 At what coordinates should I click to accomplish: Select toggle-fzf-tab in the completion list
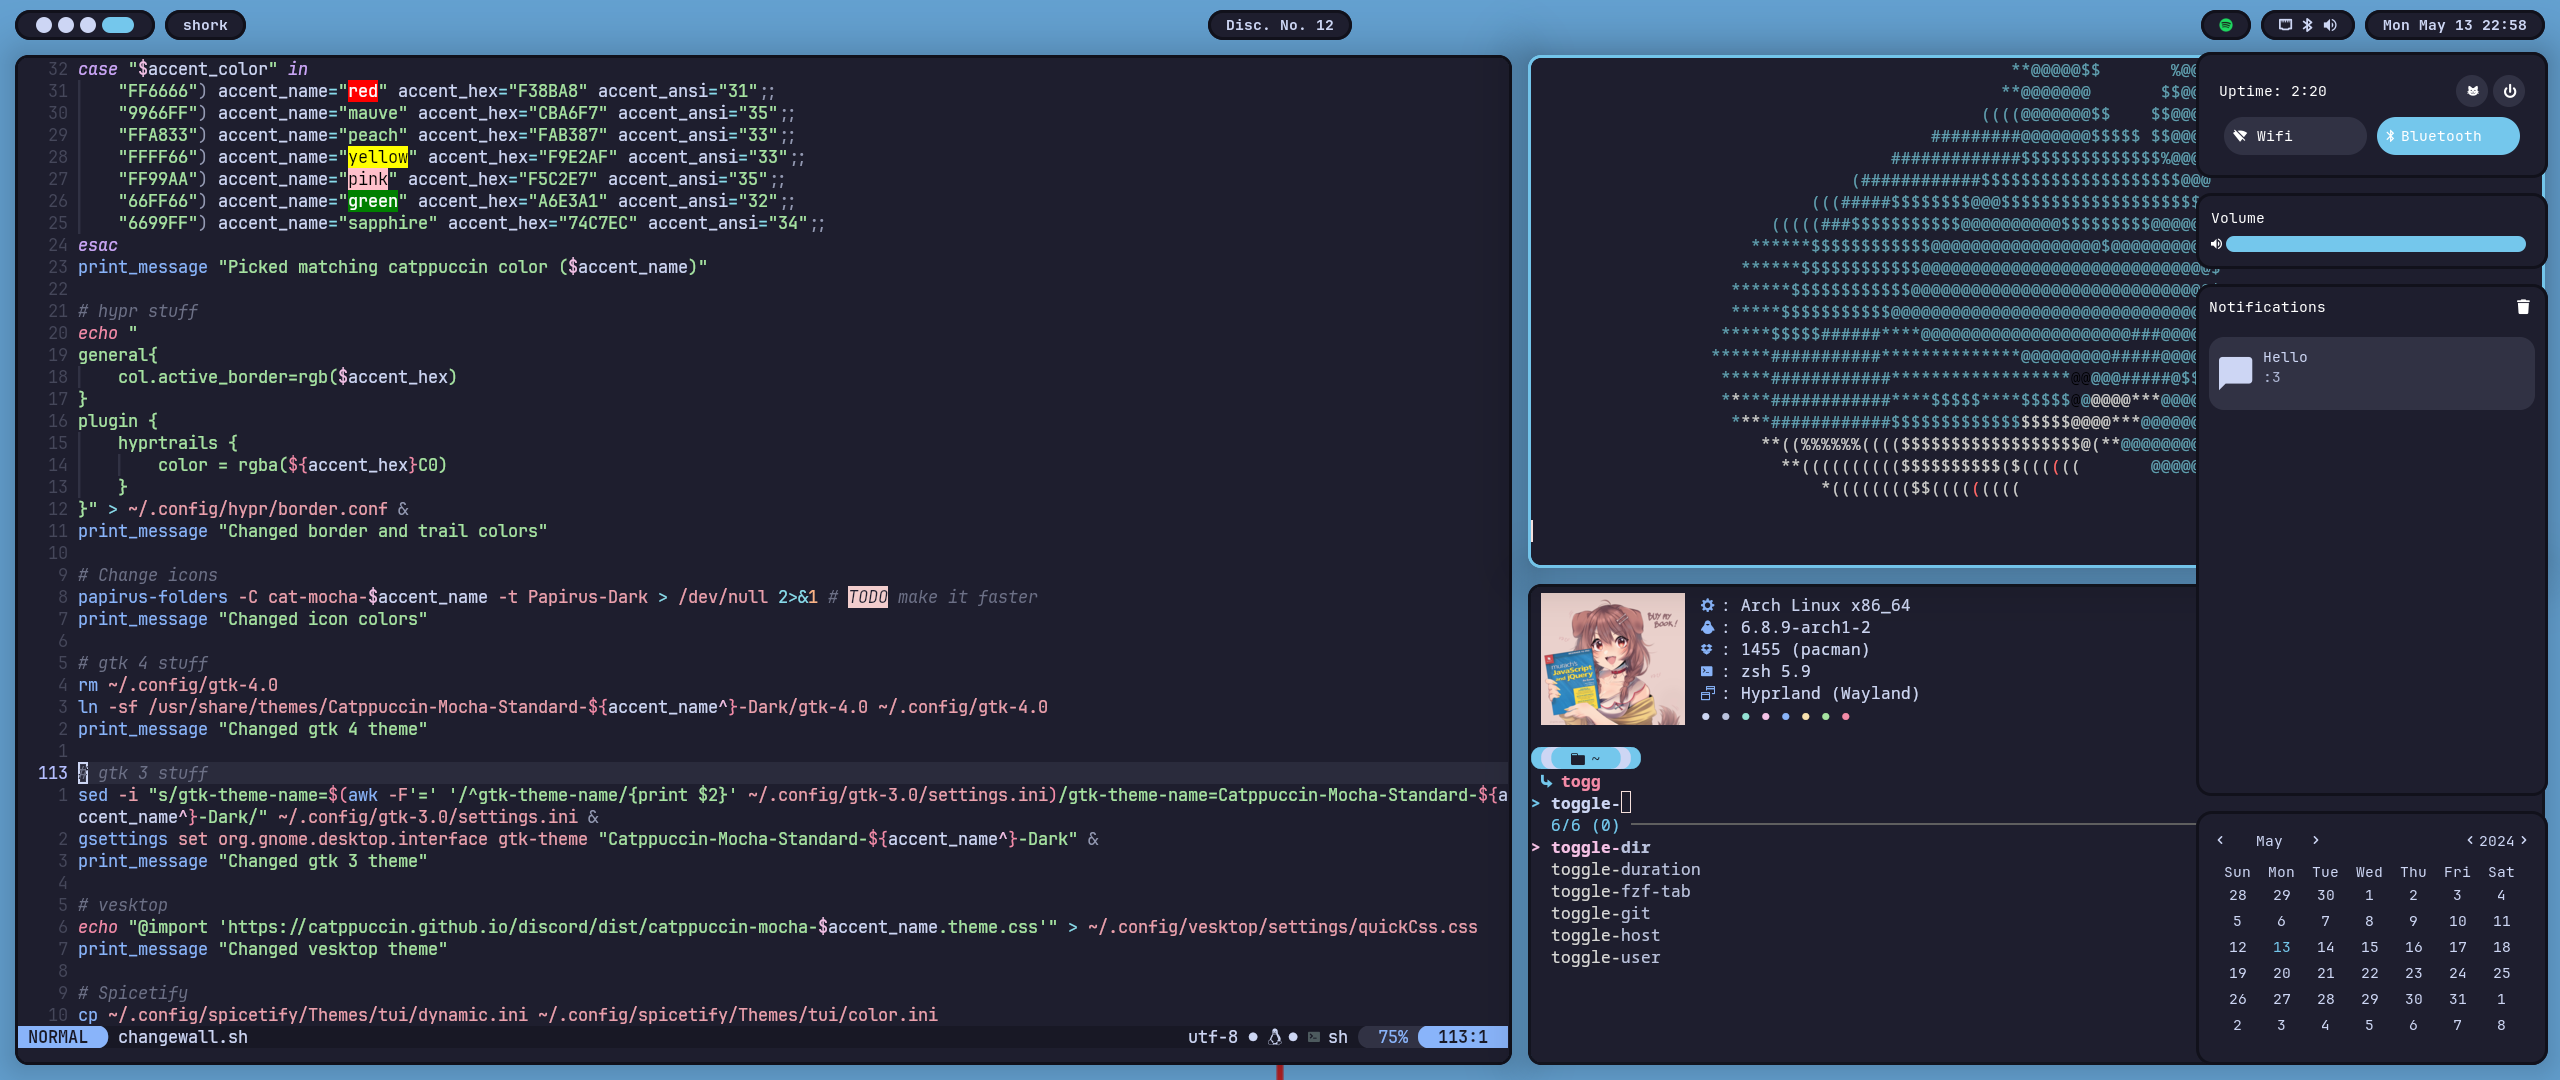[1620, 891]
